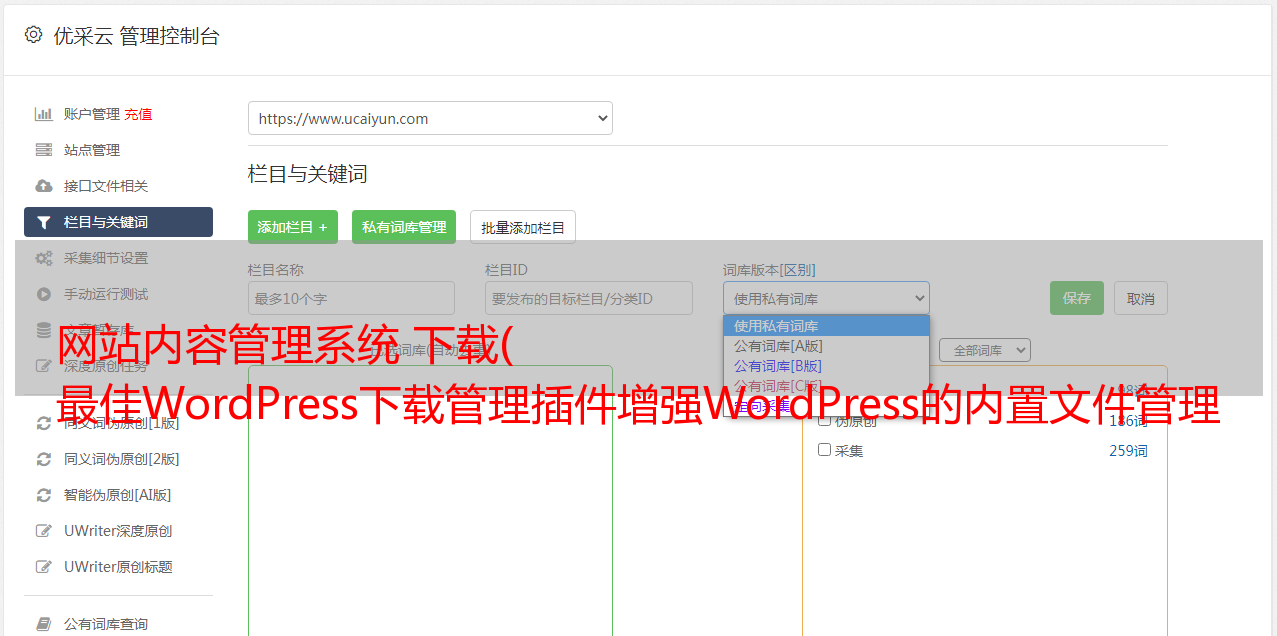Click the edit icon beside UWriter原创标题
Screen dimensions: 1277x636
click(x=44, y=567)
